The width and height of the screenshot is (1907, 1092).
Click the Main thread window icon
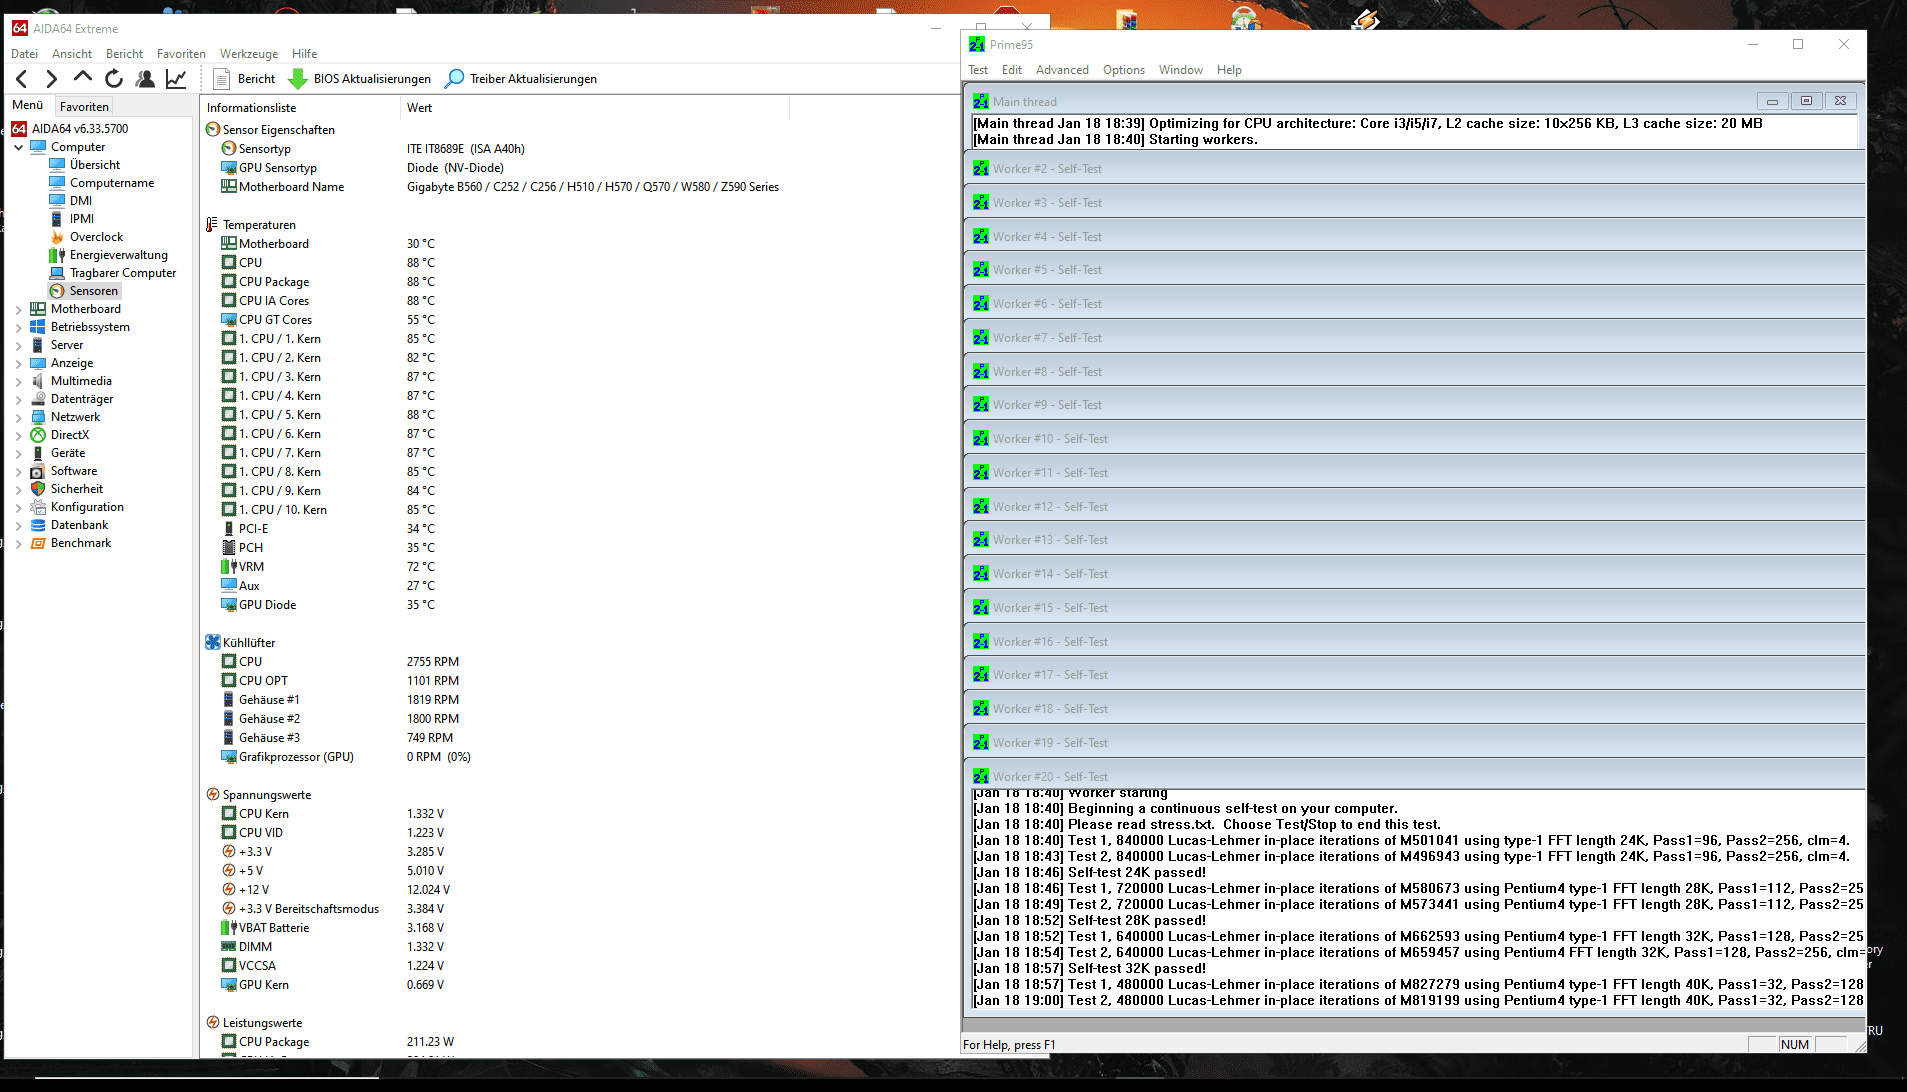[x=981, y=102]
